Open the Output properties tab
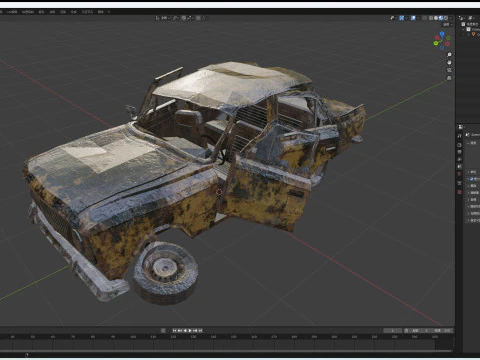The width and height of the screenshot is (480, 360). tap(459, 152)
